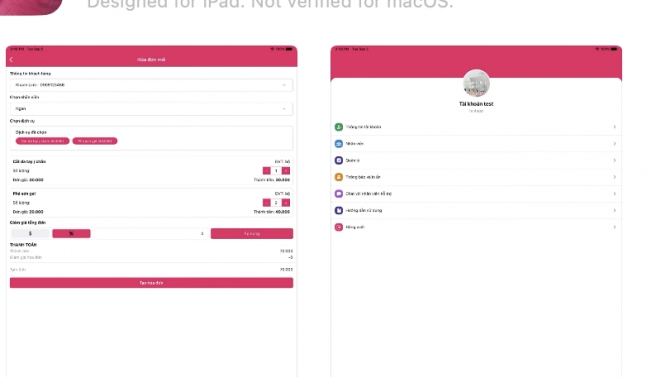Screen dimensions: 670x377
Task: Remove the second selected service chip
Action: click(x=95, y=141)
